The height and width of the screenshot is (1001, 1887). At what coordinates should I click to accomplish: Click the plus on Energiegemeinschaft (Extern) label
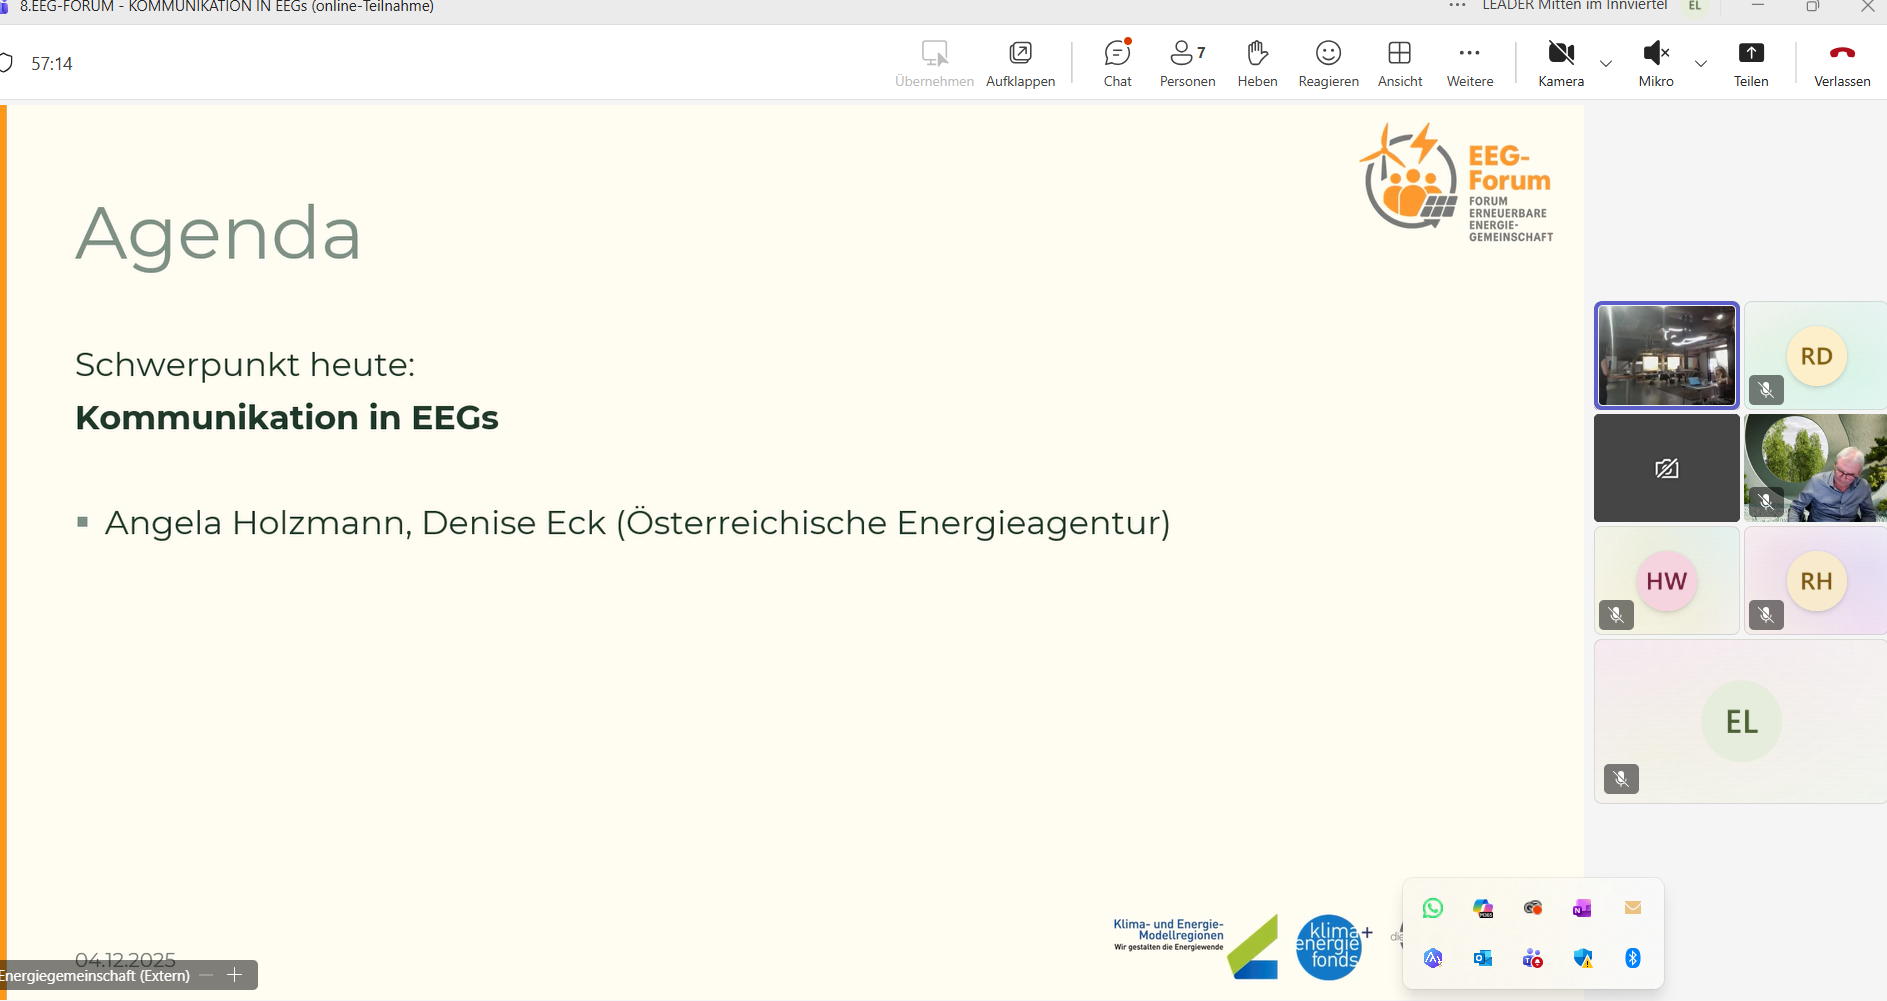coord(235,975)
